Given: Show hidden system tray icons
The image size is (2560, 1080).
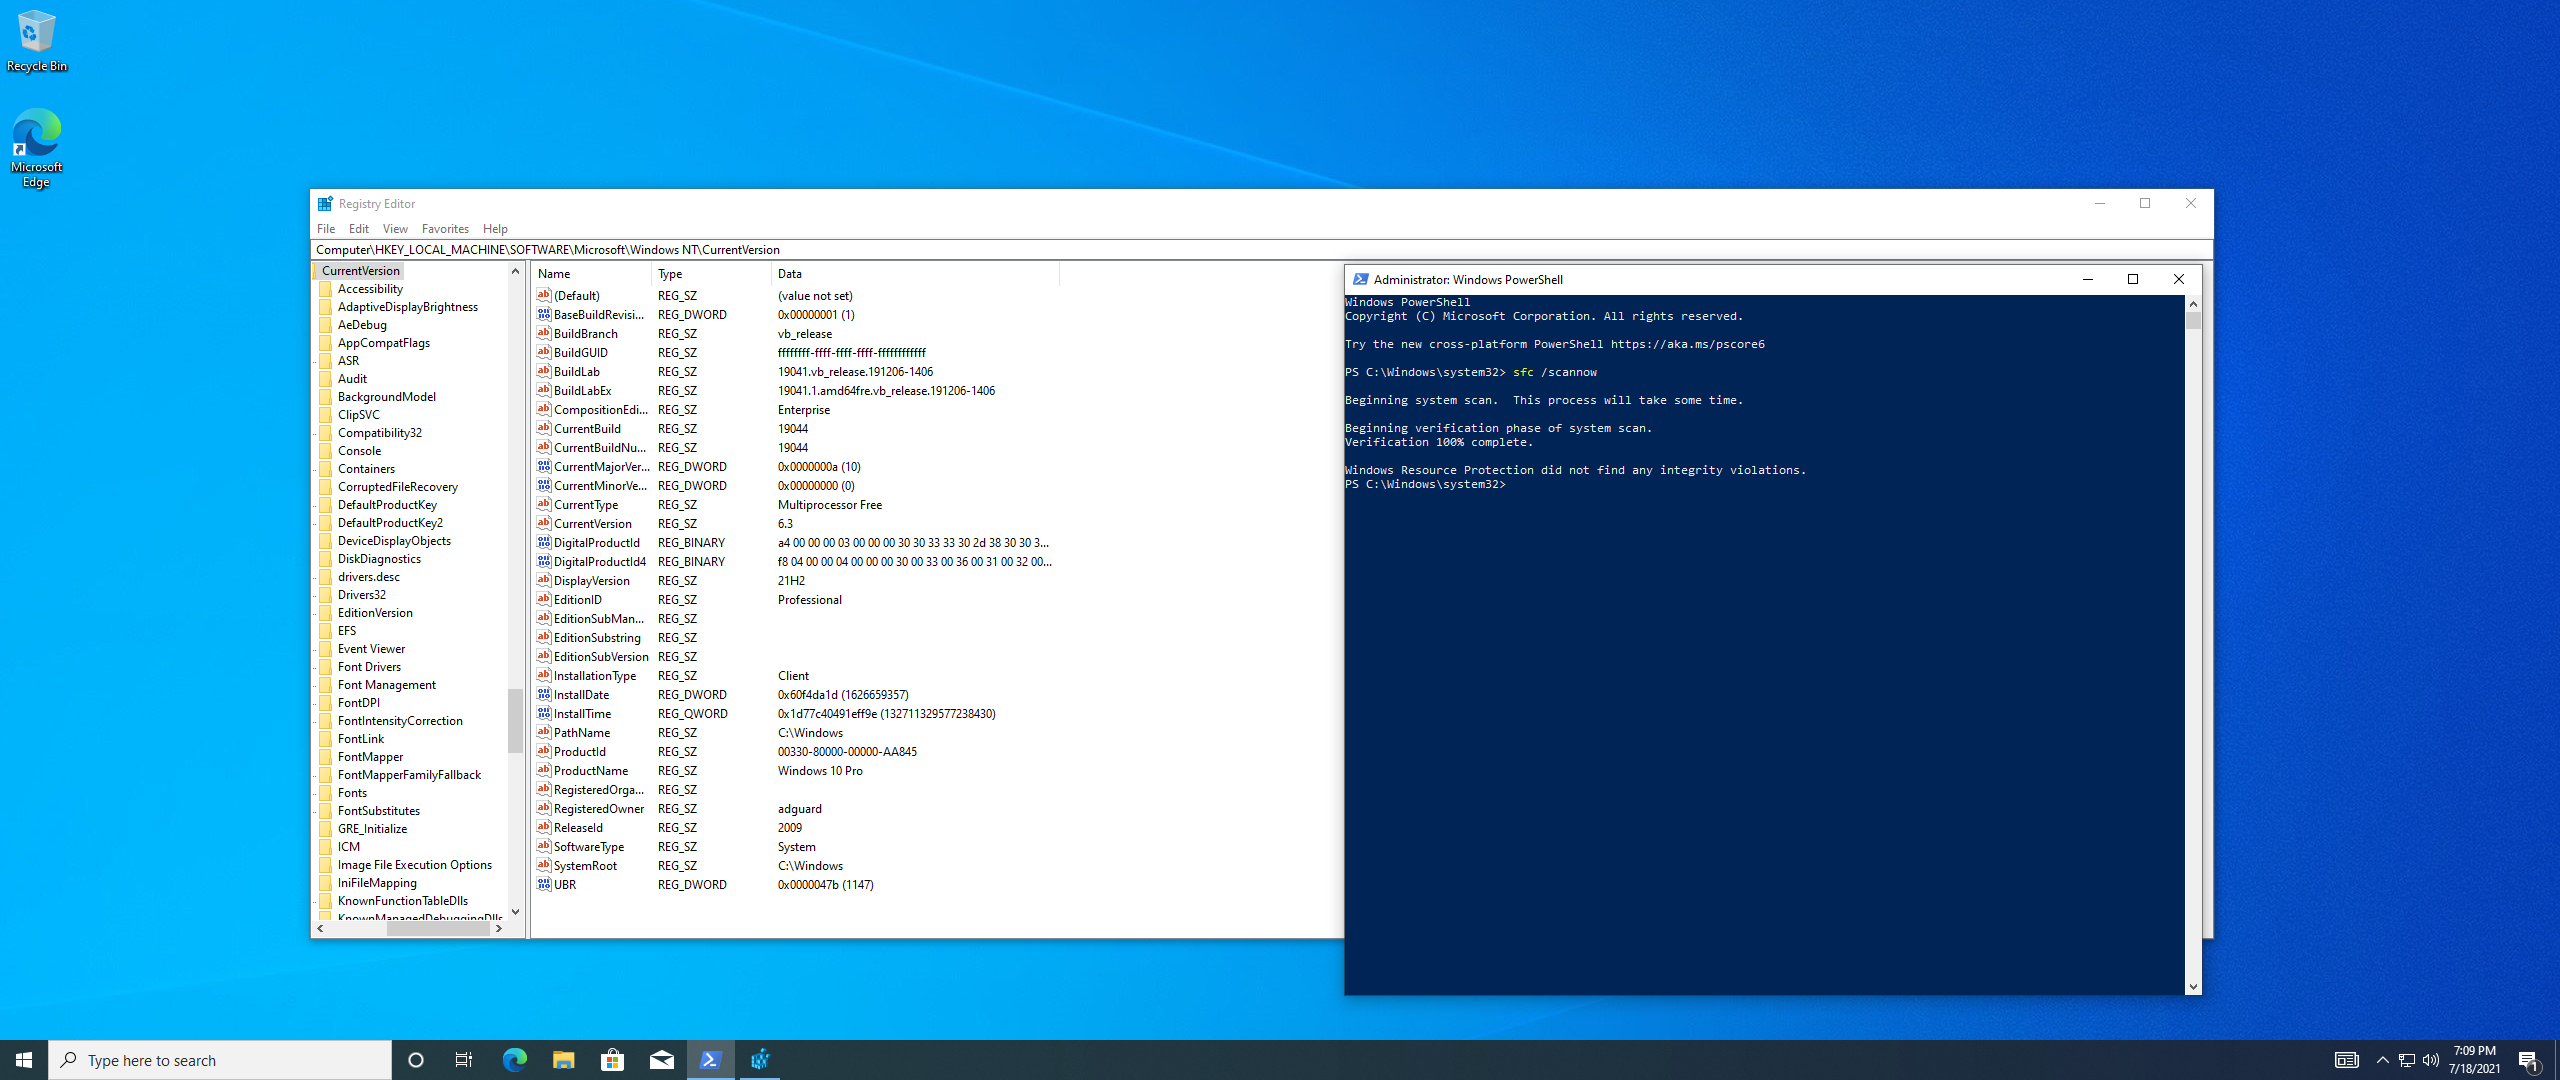Looking at the screenshot, I should 2382,1060.
